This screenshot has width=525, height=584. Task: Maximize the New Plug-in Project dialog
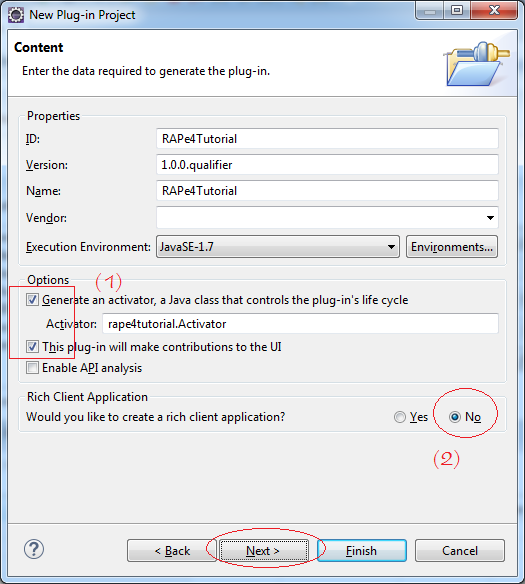click(x=457, y=10)
